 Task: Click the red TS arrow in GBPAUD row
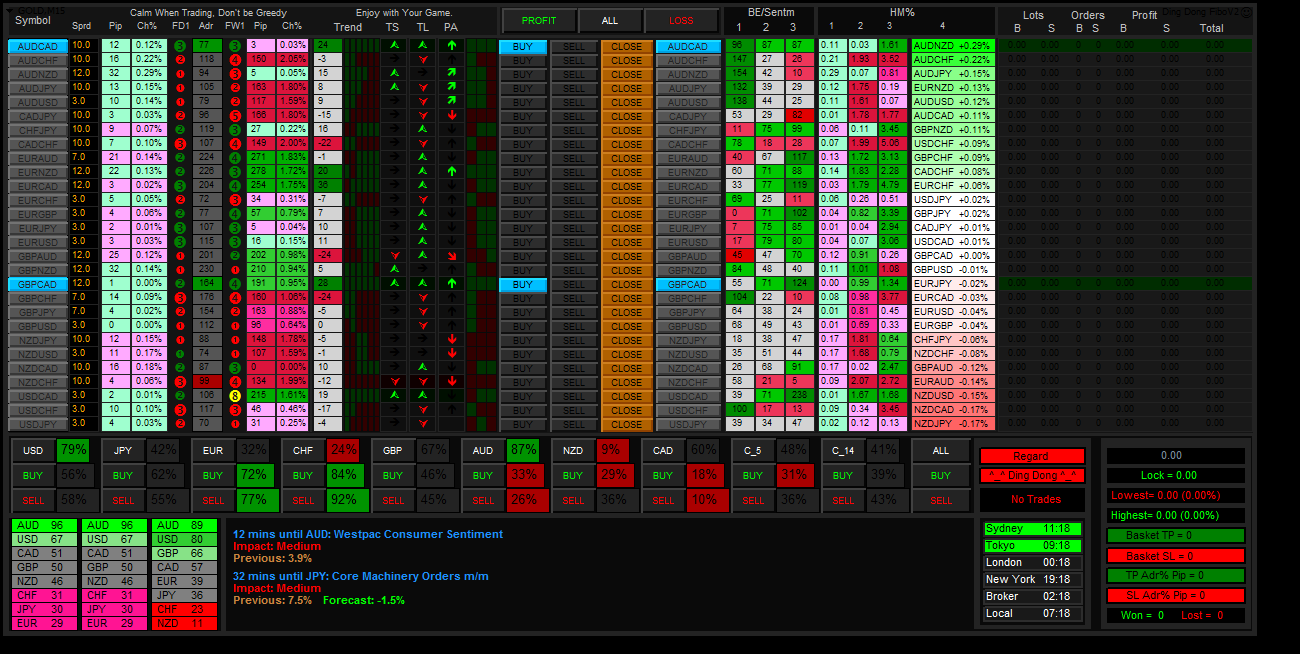[393, 256]
